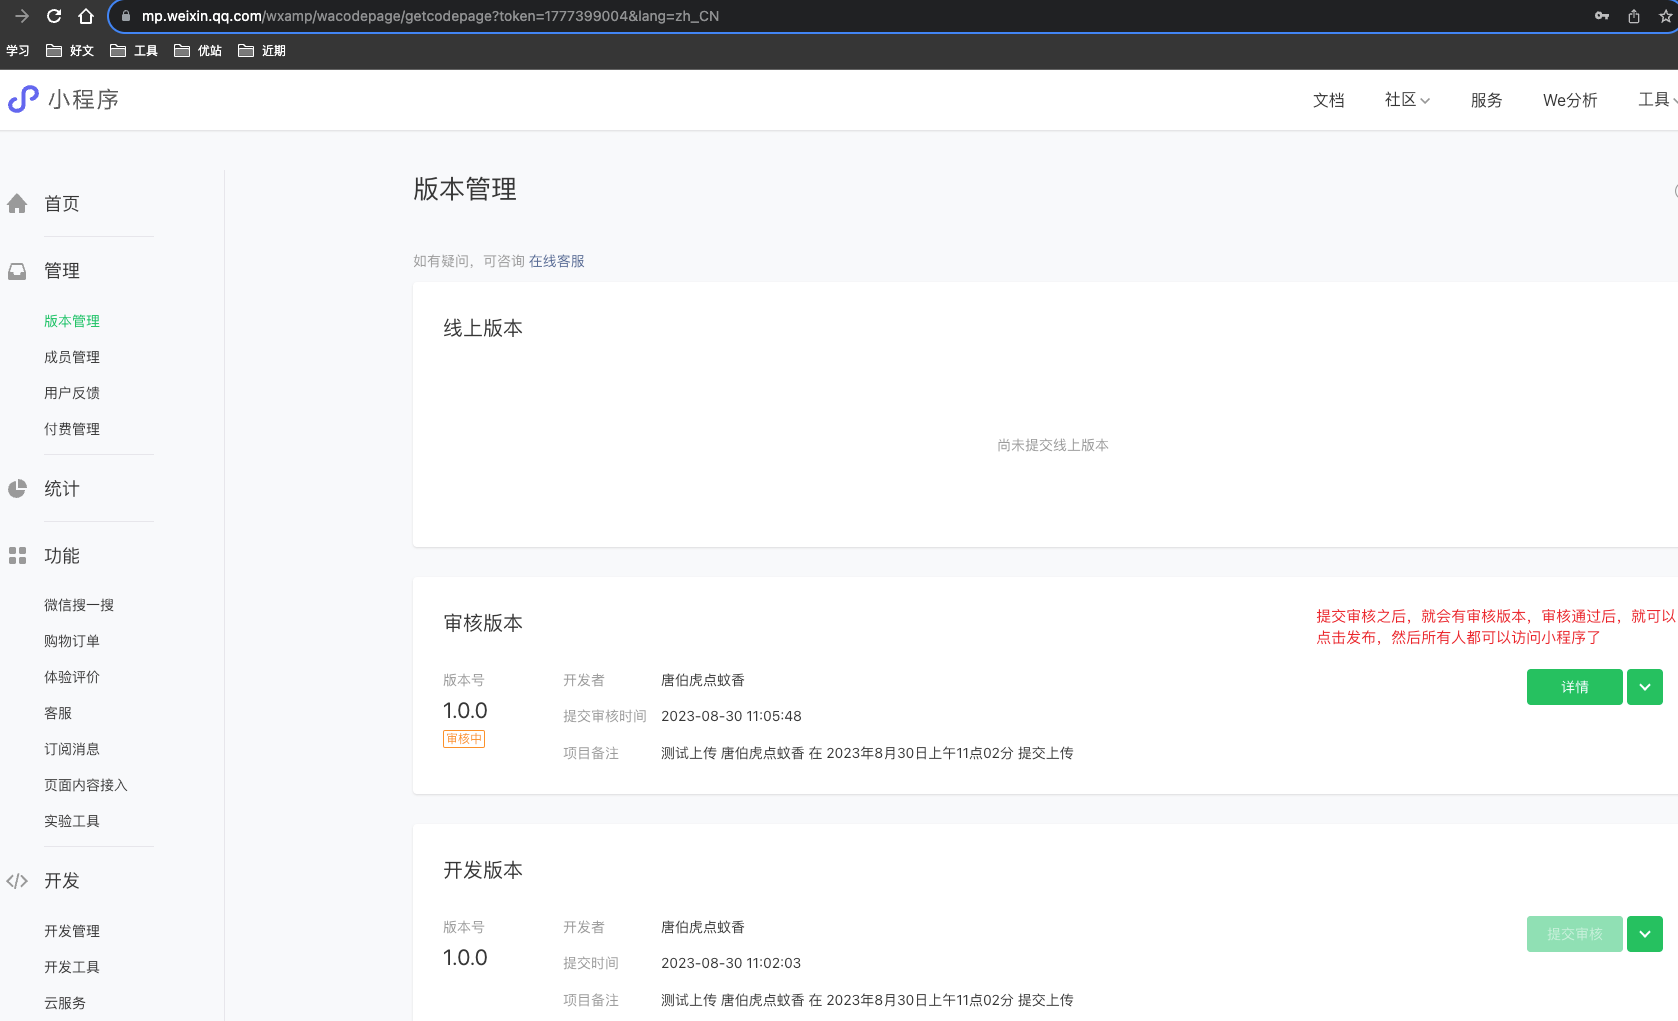The image size is (1678, 1021).
Task: Expand the 工具 top navigation menu
Action: 1657,100
